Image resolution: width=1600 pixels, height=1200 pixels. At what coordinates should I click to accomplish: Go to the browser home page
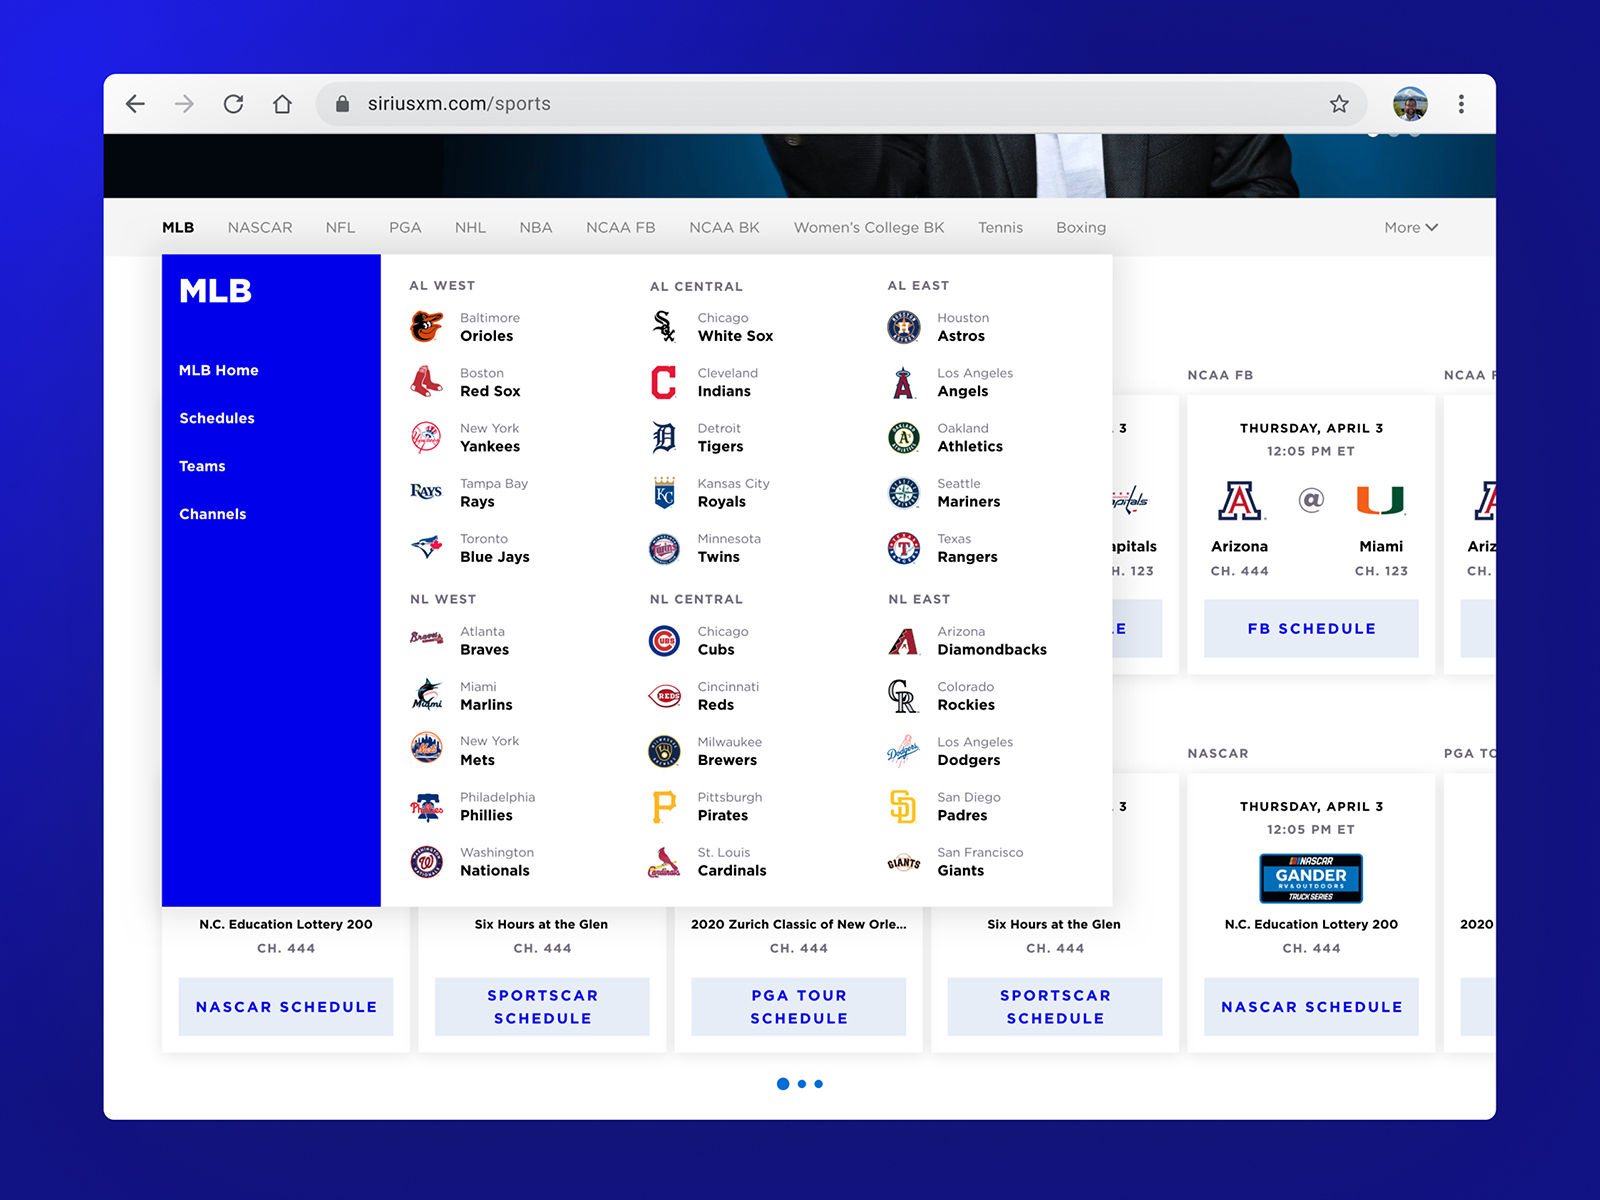282,104
